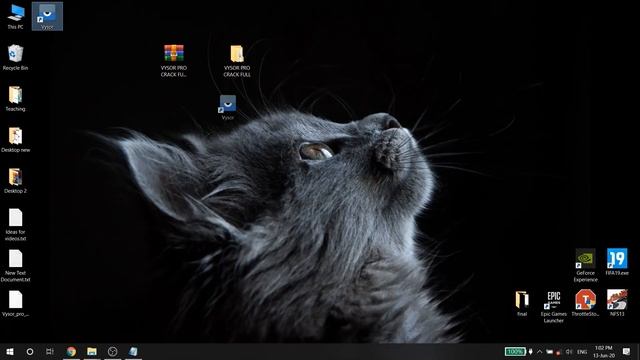
Task: Select the GeForce Experience shortcut
Action: click(x=585, y=265)
